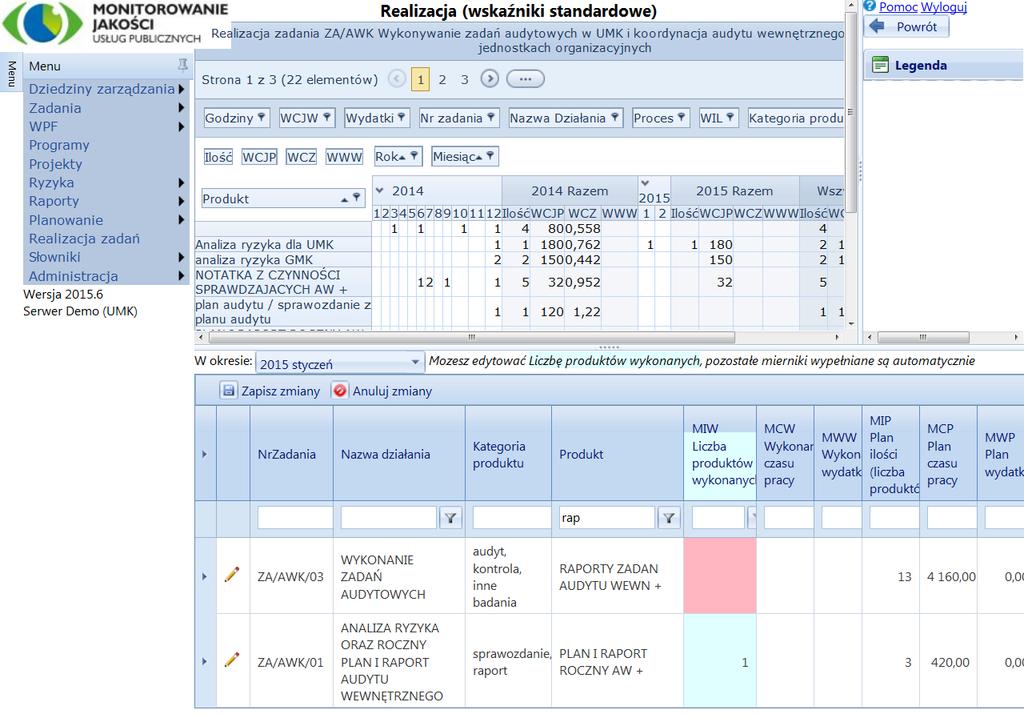Click the filter funnel on the Rok field
The image size is (1024, 718).
coord(413,155)
